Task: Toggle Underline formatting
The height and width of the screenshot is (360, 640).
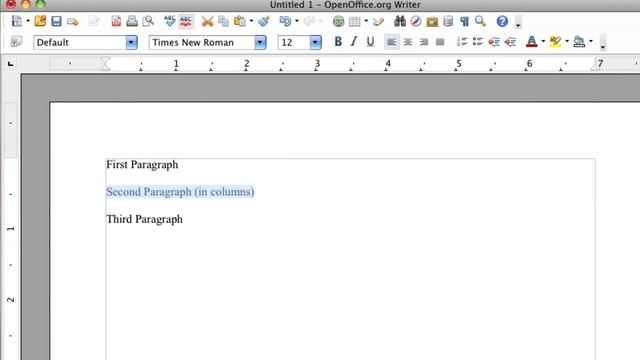Action: pyautogui.click(x=370, y=42)
